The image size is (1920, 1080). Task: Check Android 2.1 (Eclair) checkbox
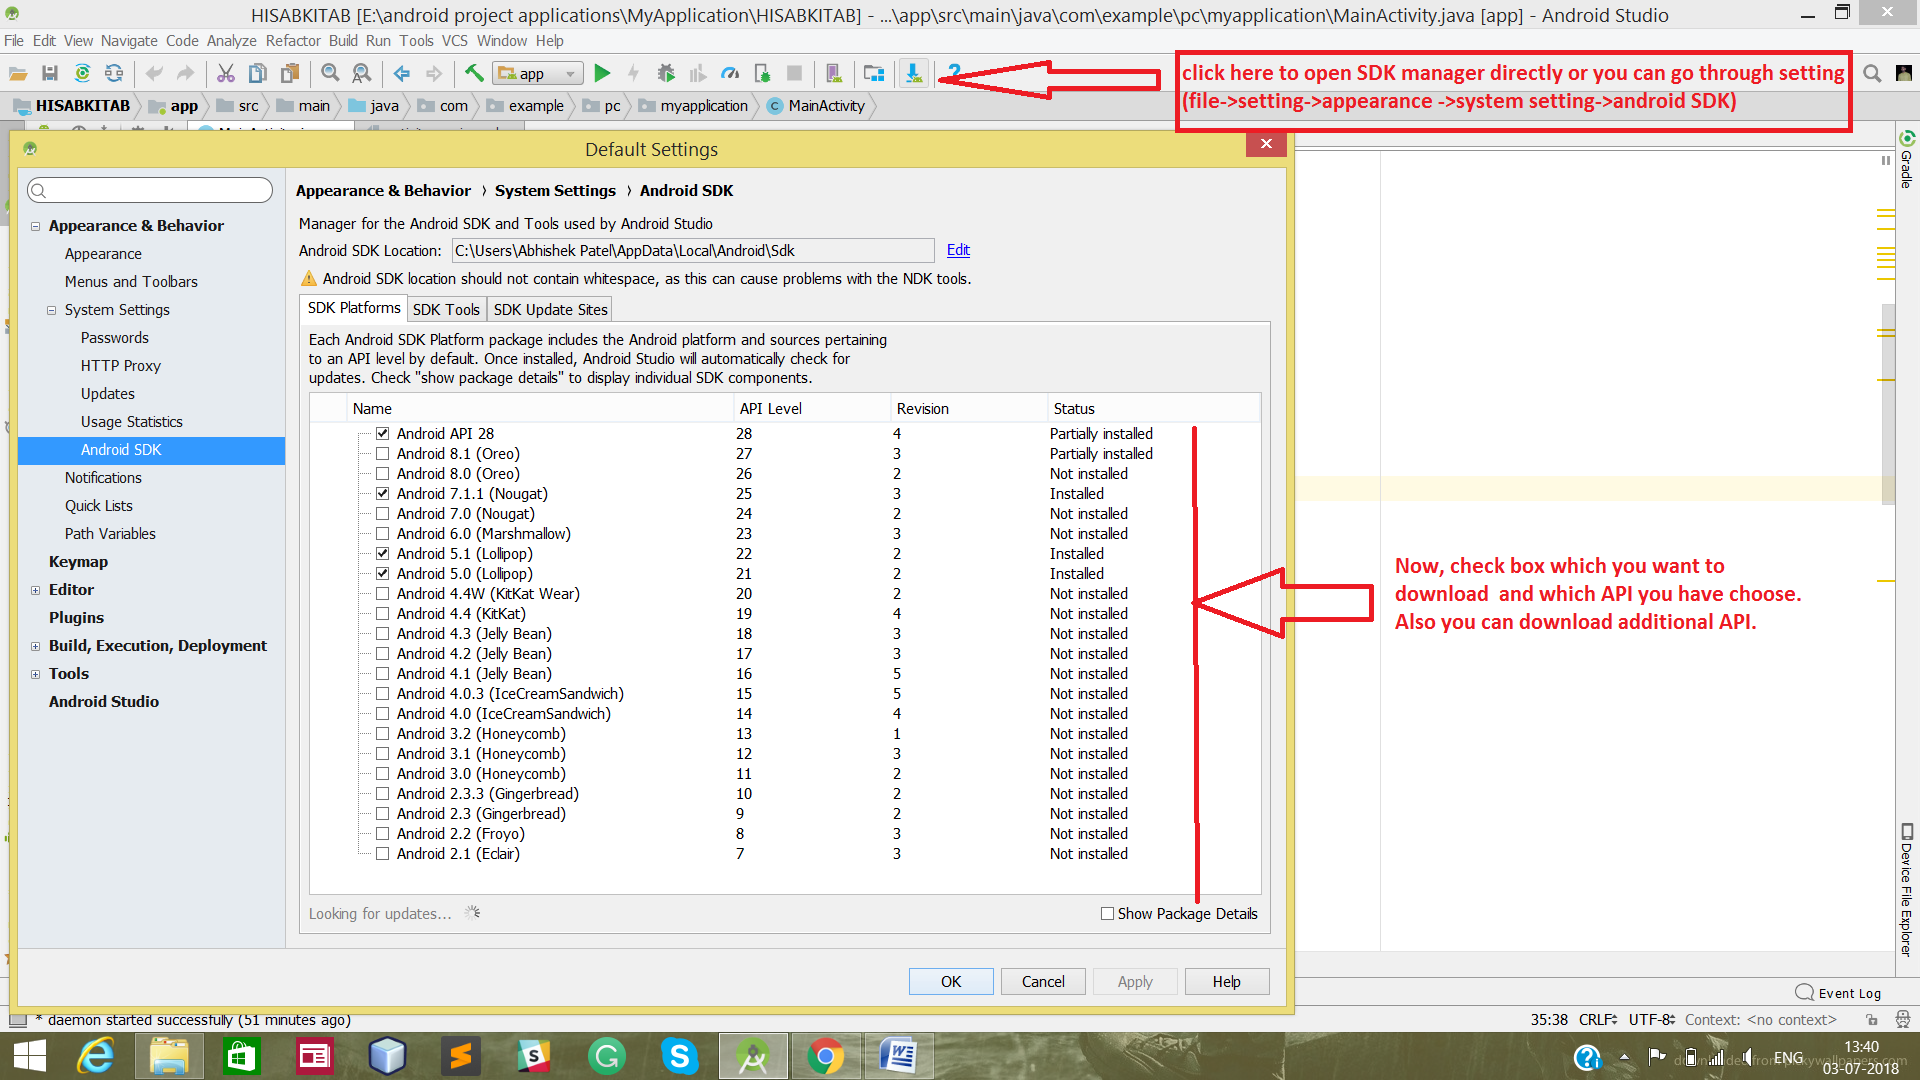click(x=382, y=853)
